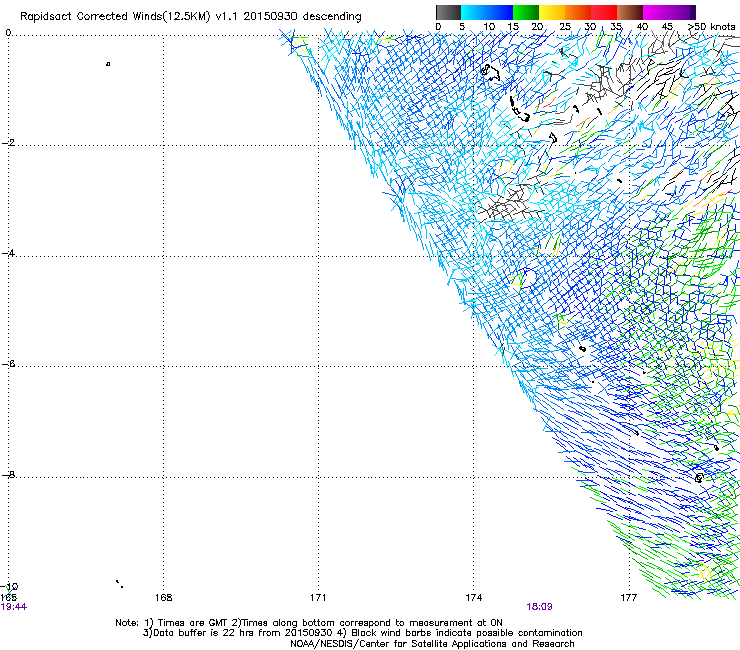Click the magenta 40-45 knots legend segment
The height and width of the screenshot is (650, 740).
(x=656, y=12)
